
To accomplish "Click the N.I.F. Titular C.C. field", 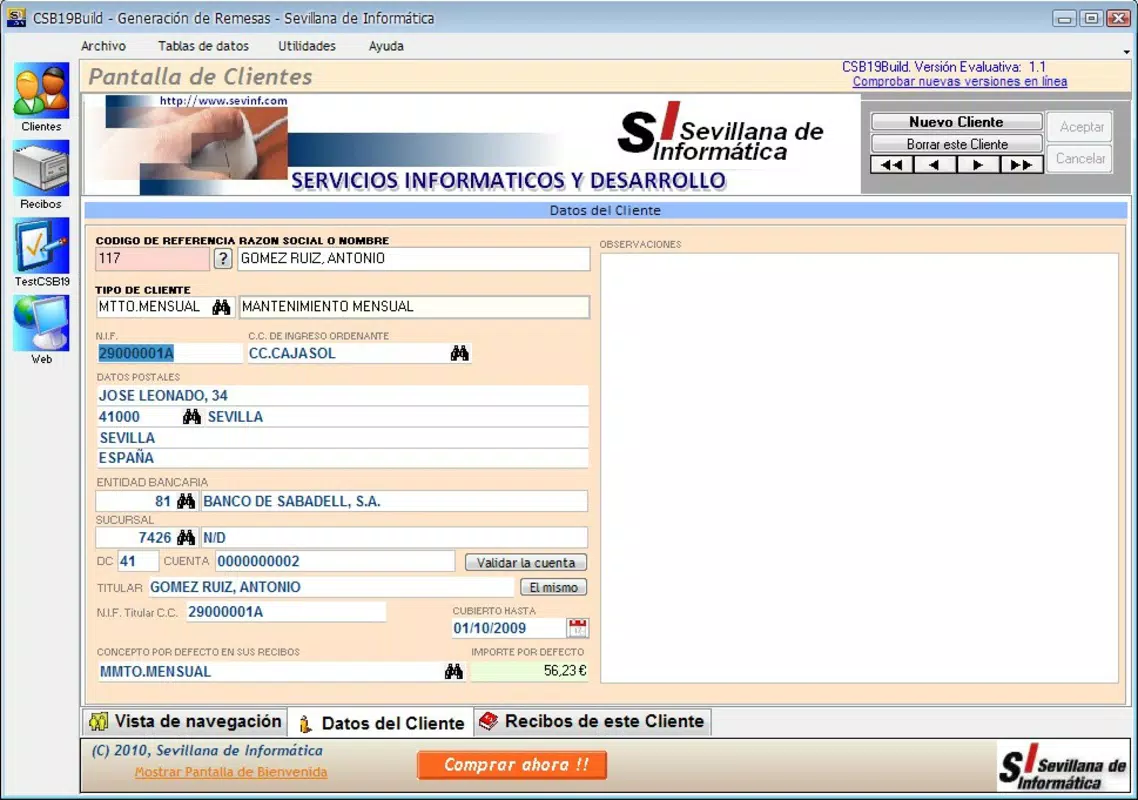I will 286,612.
